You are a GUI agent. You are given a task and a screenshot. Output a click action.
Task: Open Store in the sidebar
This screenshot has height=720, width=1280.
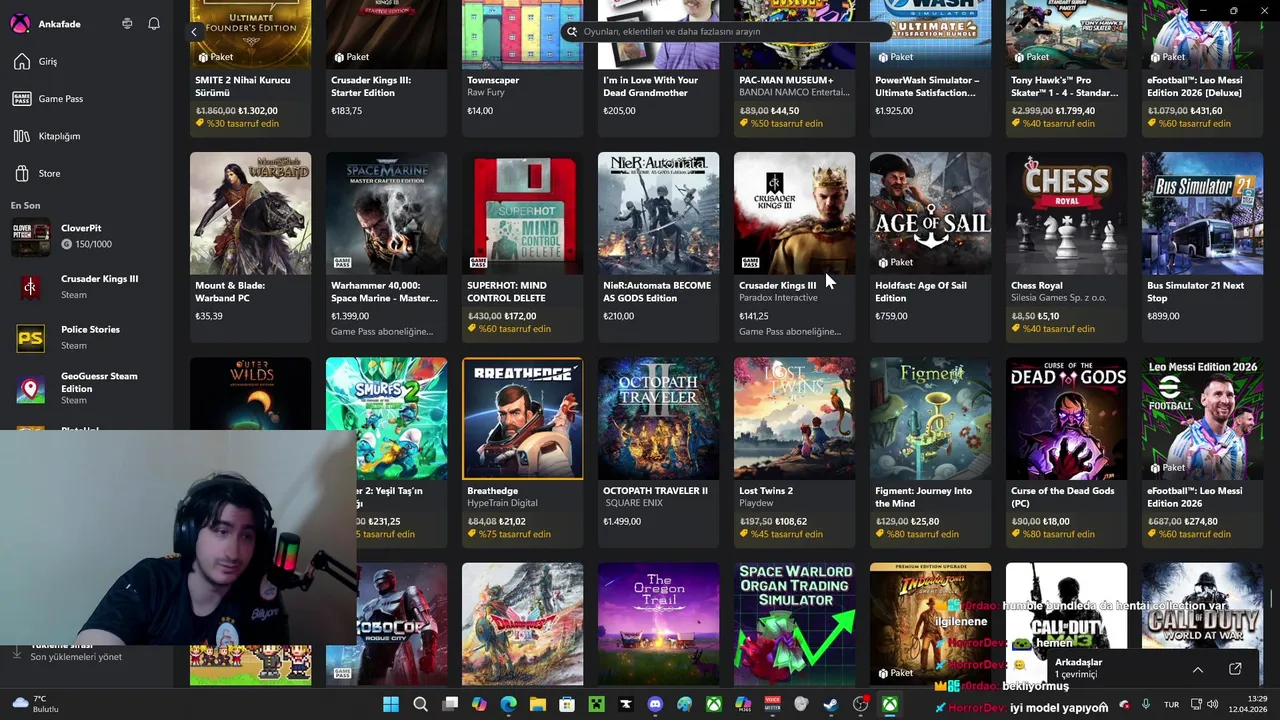[x=86, y=173]
